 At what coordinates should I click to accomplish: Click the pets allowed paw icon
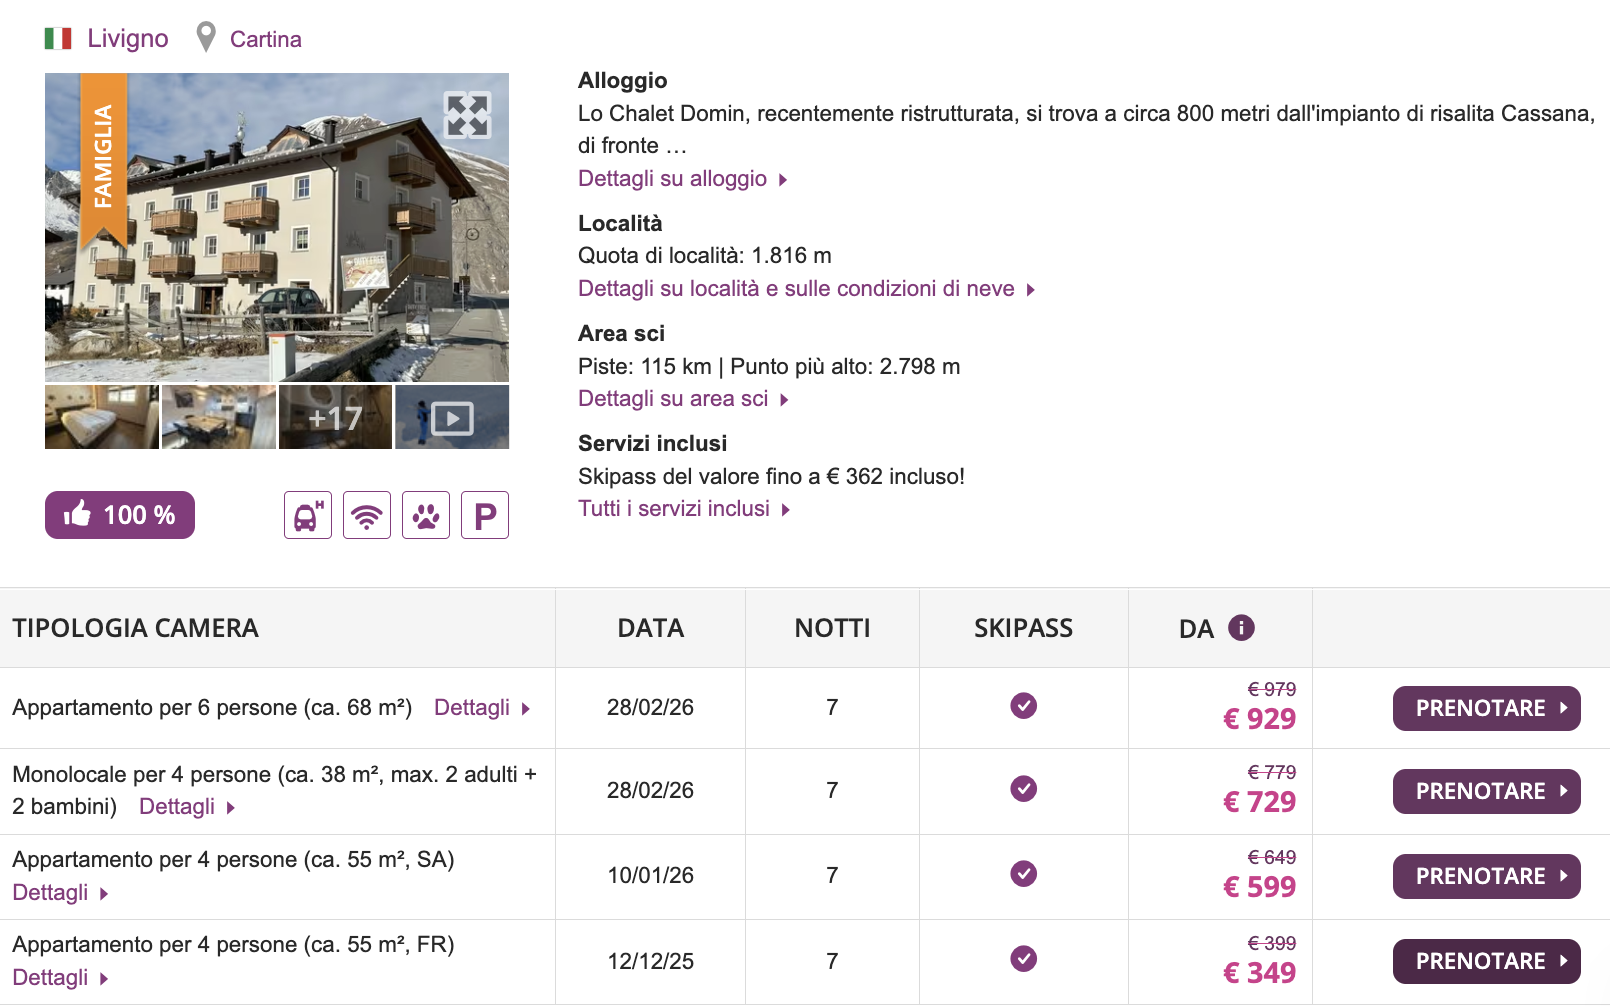tap(425, 515)
